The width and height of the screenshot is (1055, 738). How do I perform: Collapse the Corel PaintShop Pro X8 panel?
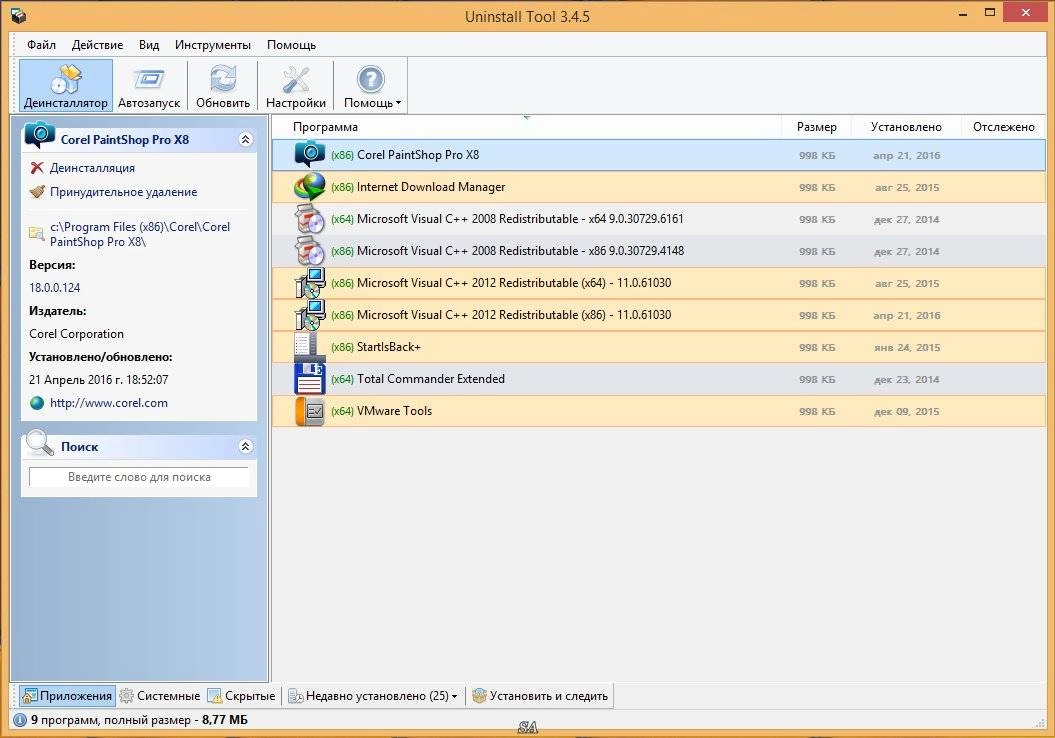tap(246, 139)
